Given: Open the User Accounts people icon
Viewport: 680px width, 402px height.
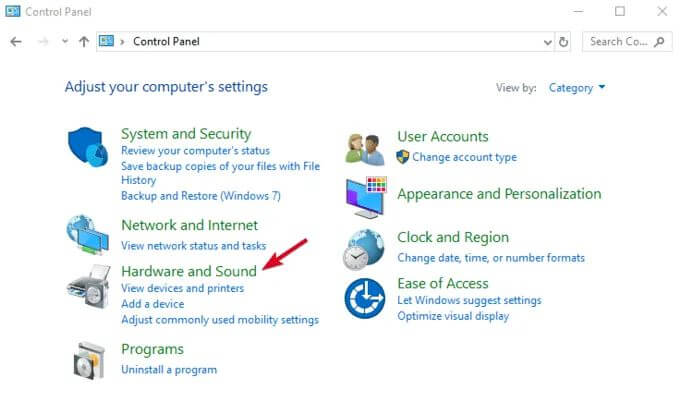Looking at the screenshot, I should click(365, 149).
